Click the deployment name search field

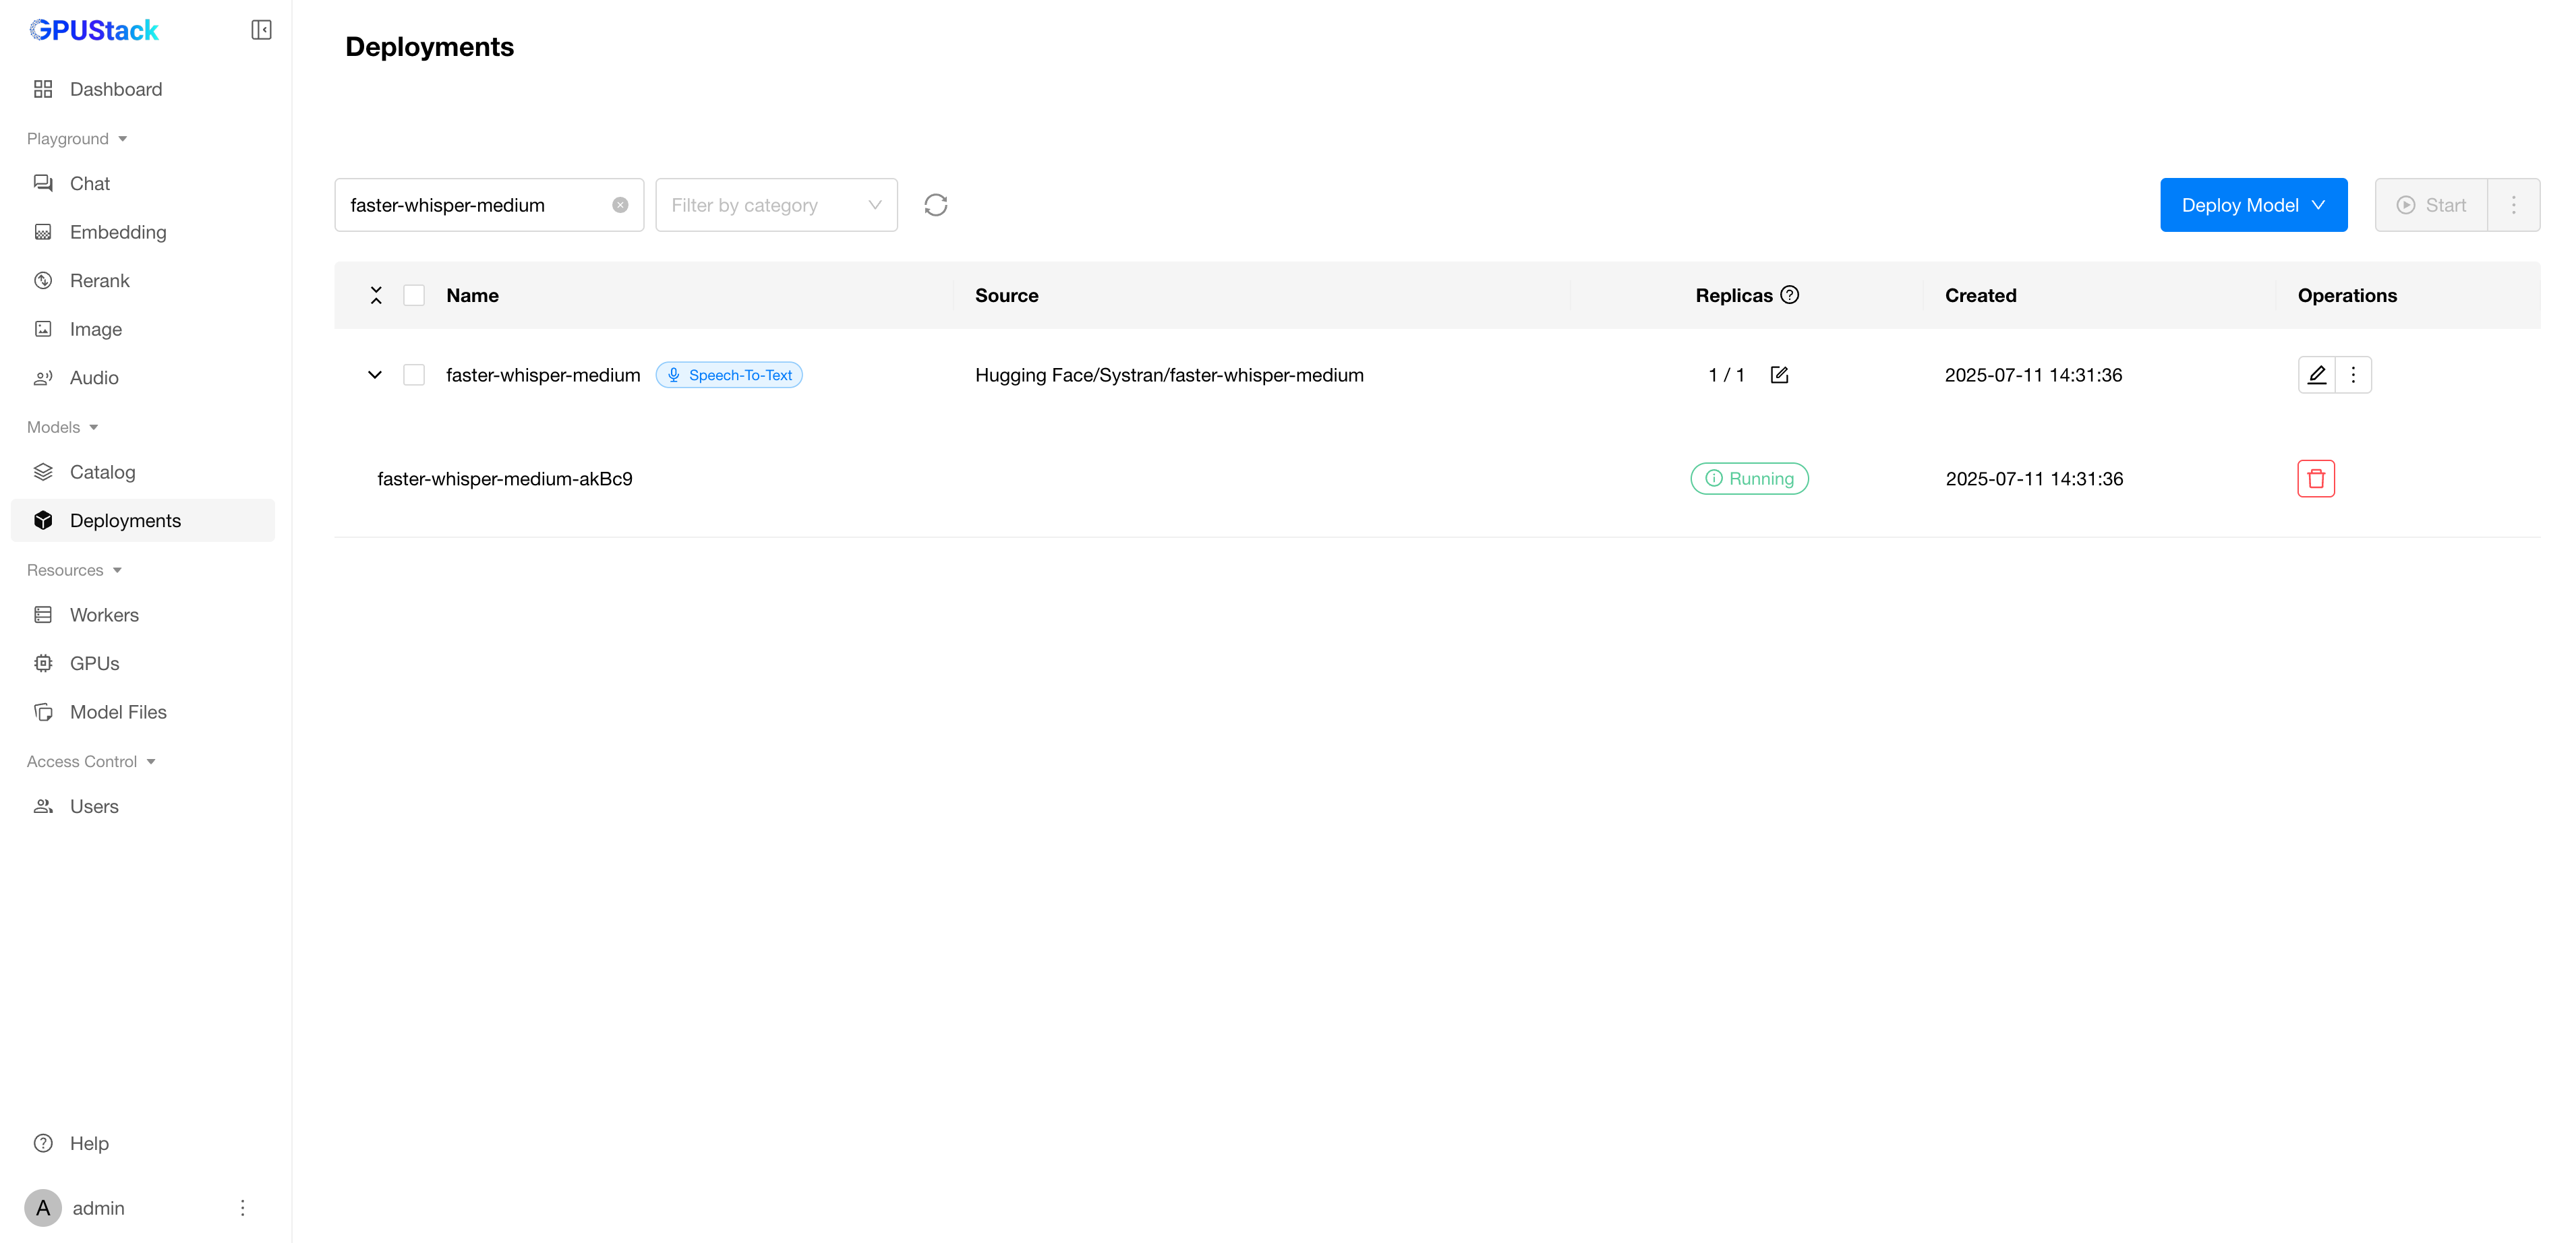pos(475,205)
